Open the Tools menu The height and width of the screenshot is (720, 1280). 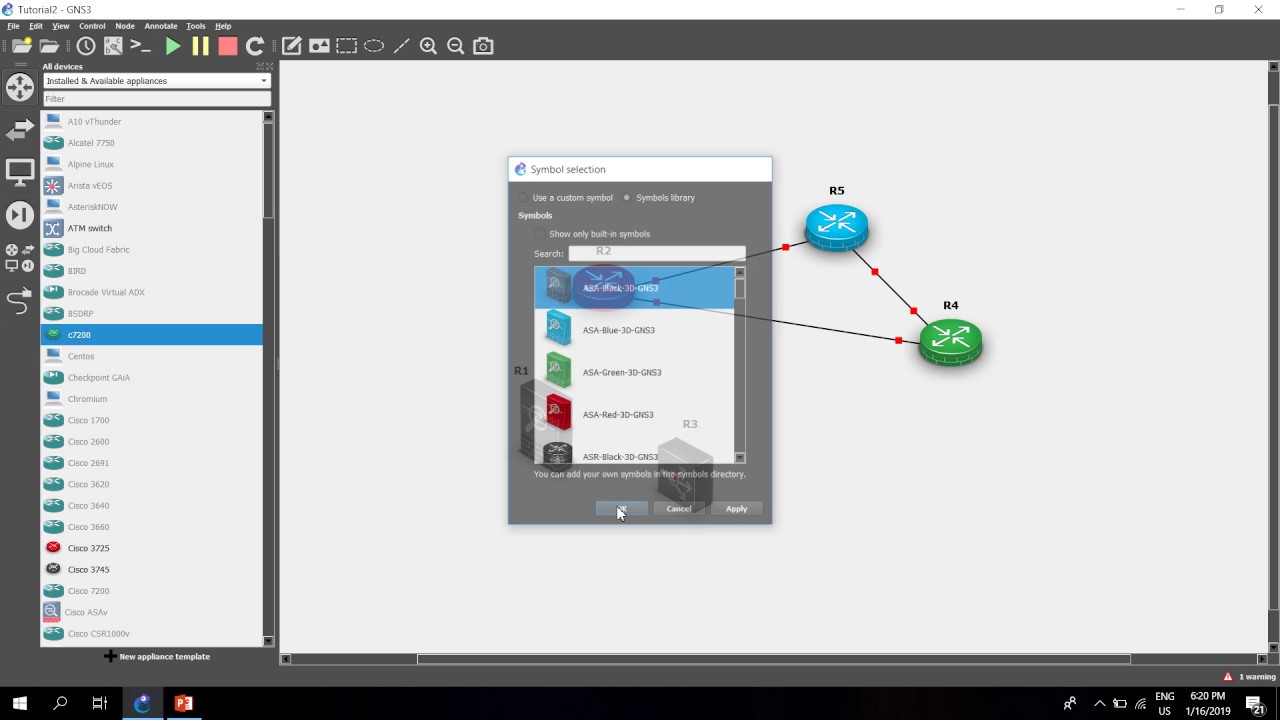pyautogui.click(x=196, y=26)
